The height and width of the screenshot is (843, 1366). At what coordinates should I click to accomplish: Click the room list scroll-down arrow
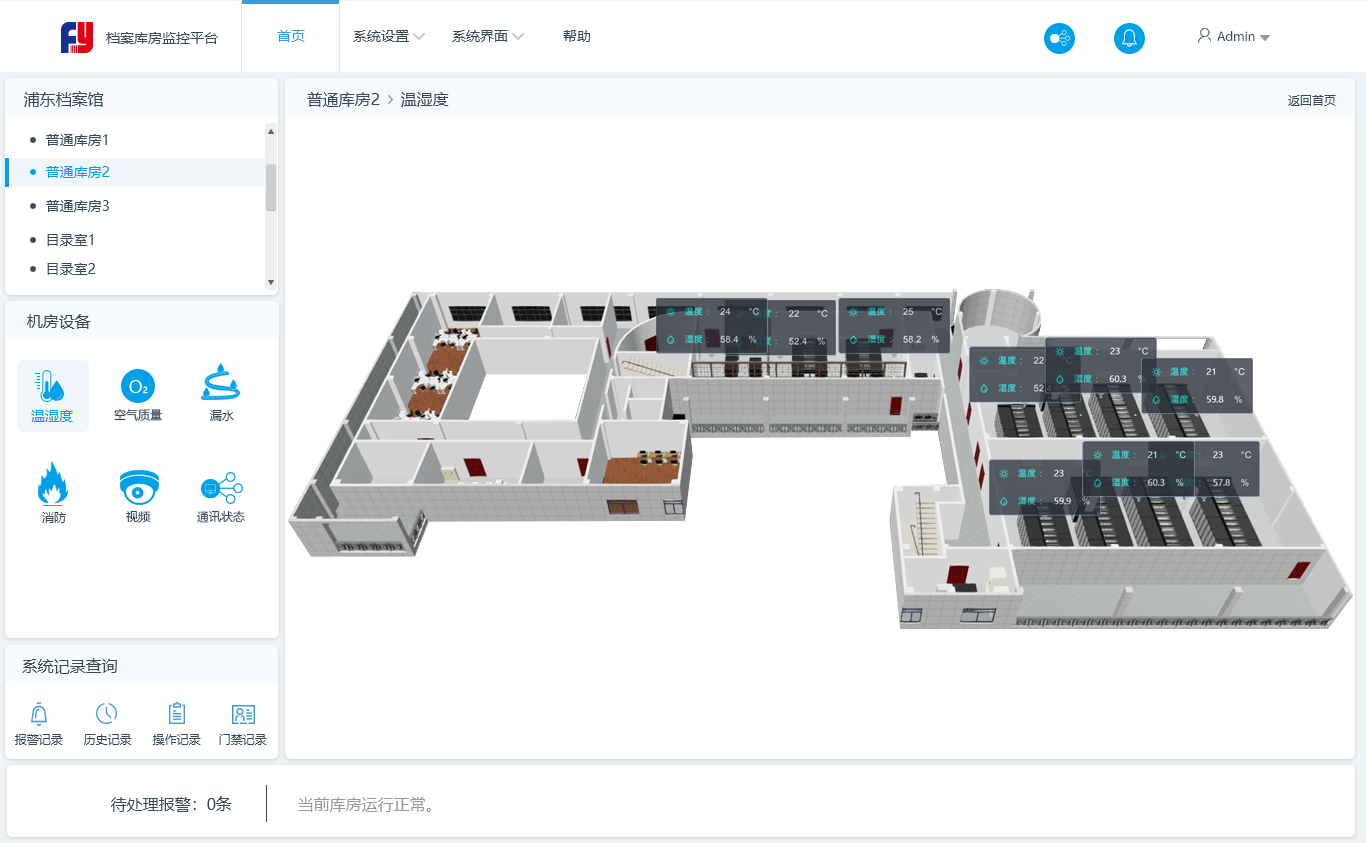tap(270, 283)
